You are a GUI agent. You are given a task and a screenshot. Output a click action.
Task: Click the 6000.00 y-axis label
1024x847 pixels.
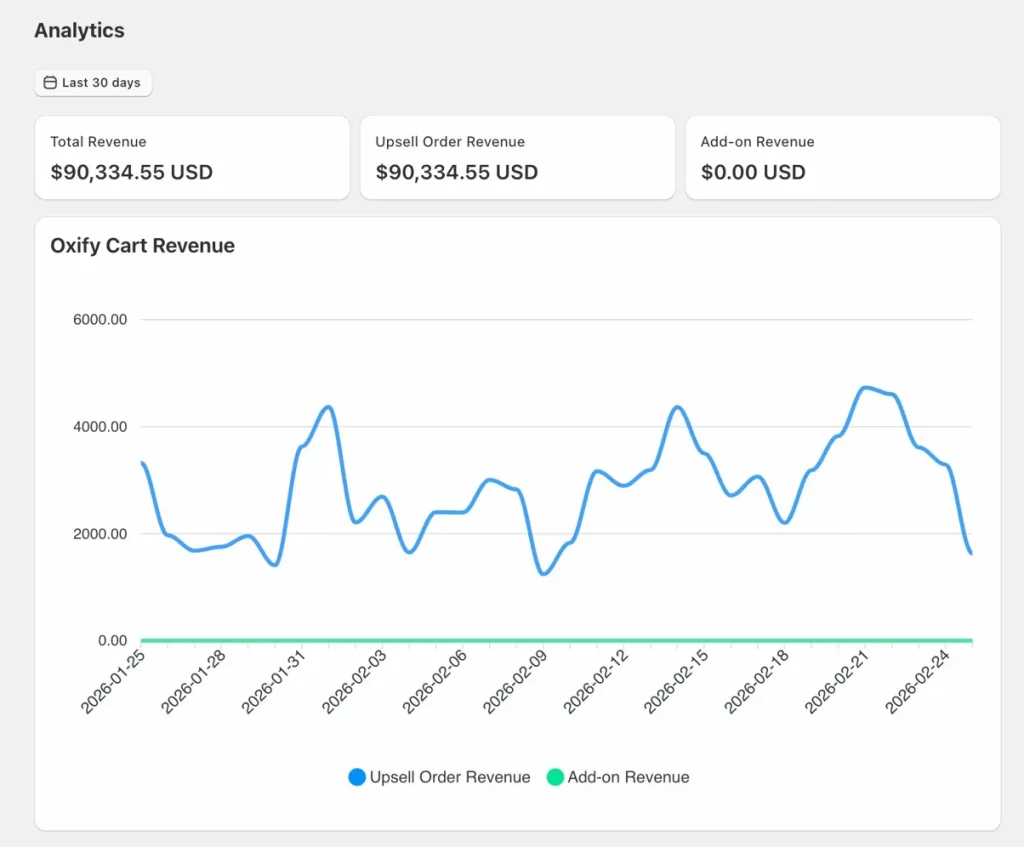[x=100, y=320]
